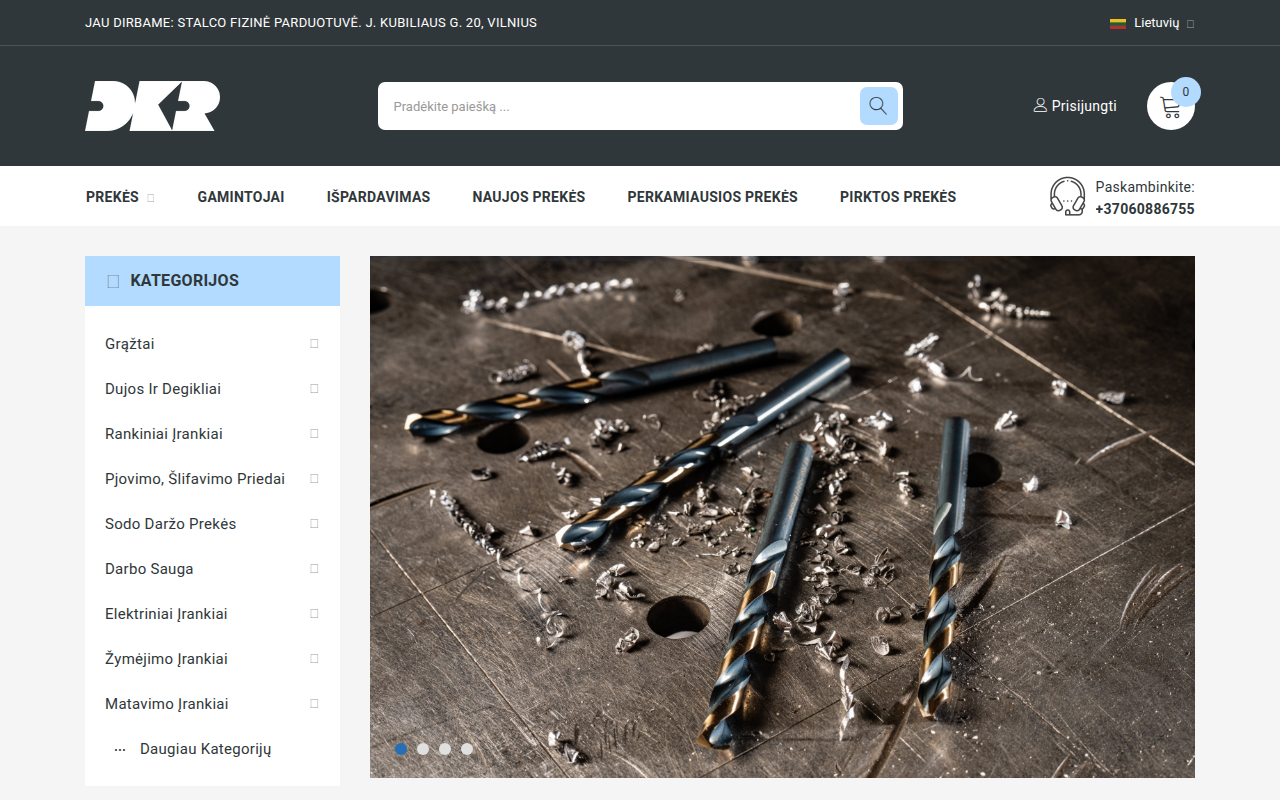Select the second carousel slide dot

coord(423,748)
